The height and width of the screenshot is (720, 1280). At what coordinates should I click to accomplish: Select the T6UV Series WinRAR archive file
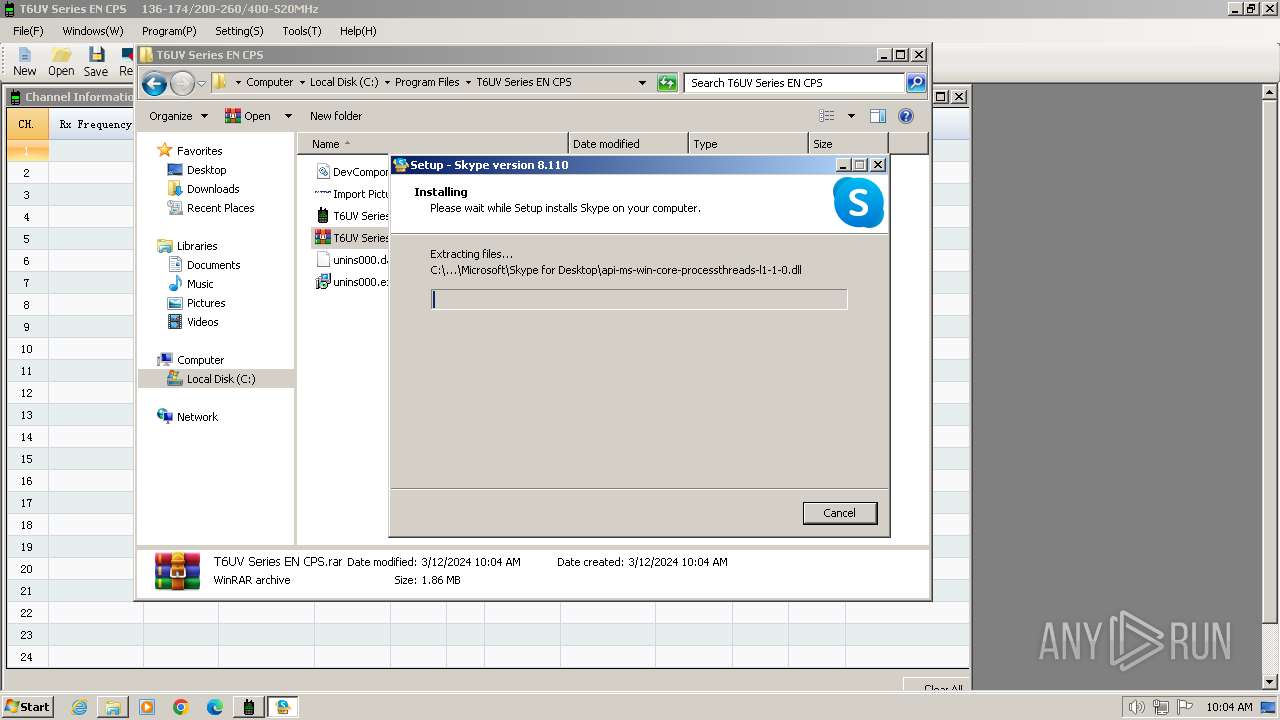[351, 238]
